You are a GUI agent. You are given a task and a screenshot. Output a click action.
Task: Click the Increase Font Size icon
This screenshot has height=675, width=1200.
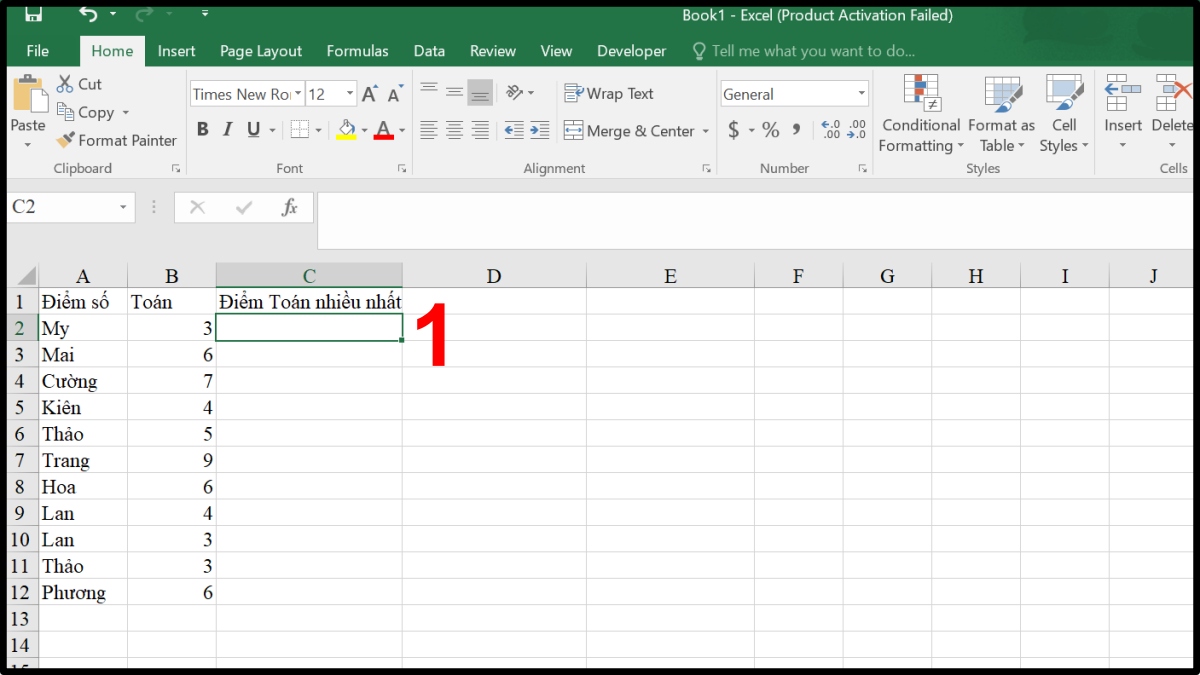pos(369,94)
